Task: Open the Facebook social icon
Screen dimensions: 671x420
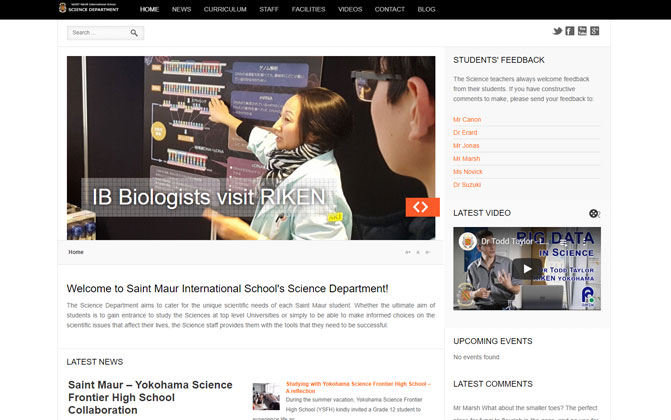Action: [x=570, y=31]
